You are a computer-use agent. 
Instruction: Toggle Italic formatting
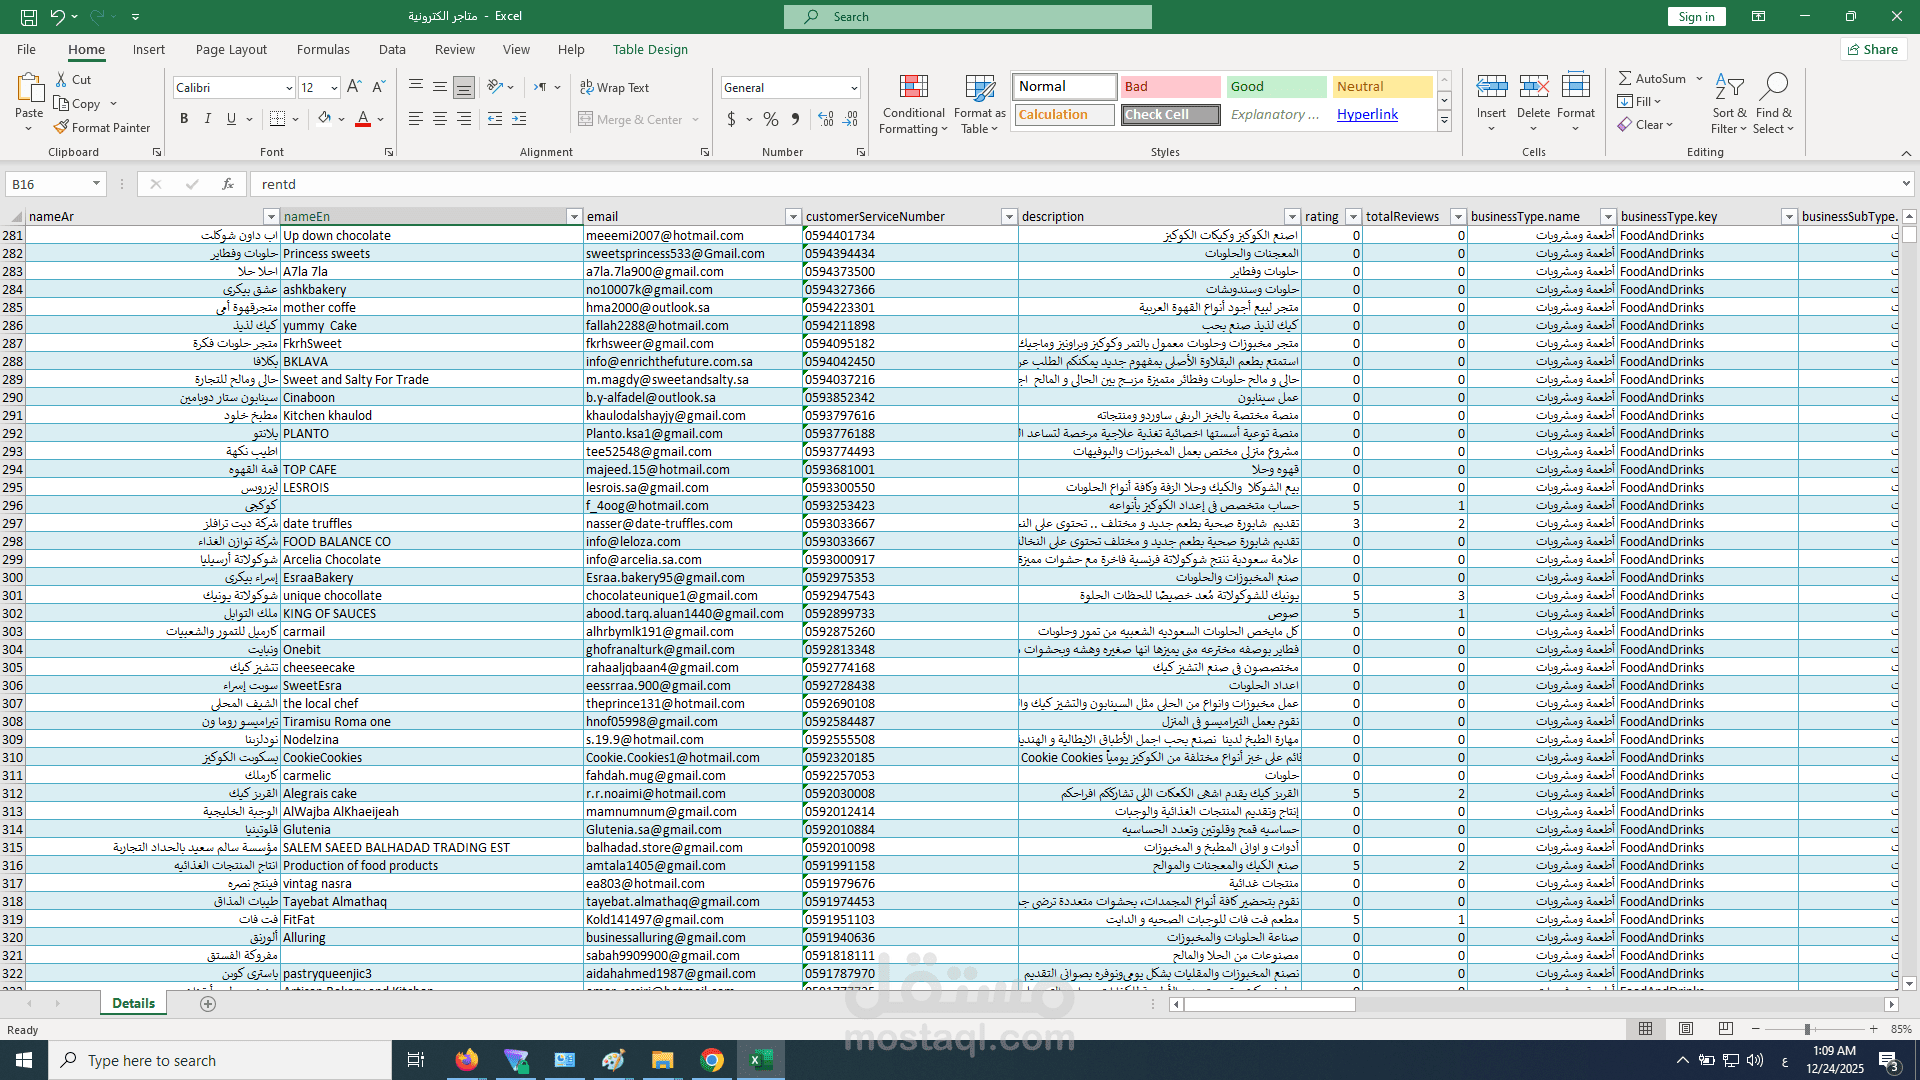pos(208,119)
